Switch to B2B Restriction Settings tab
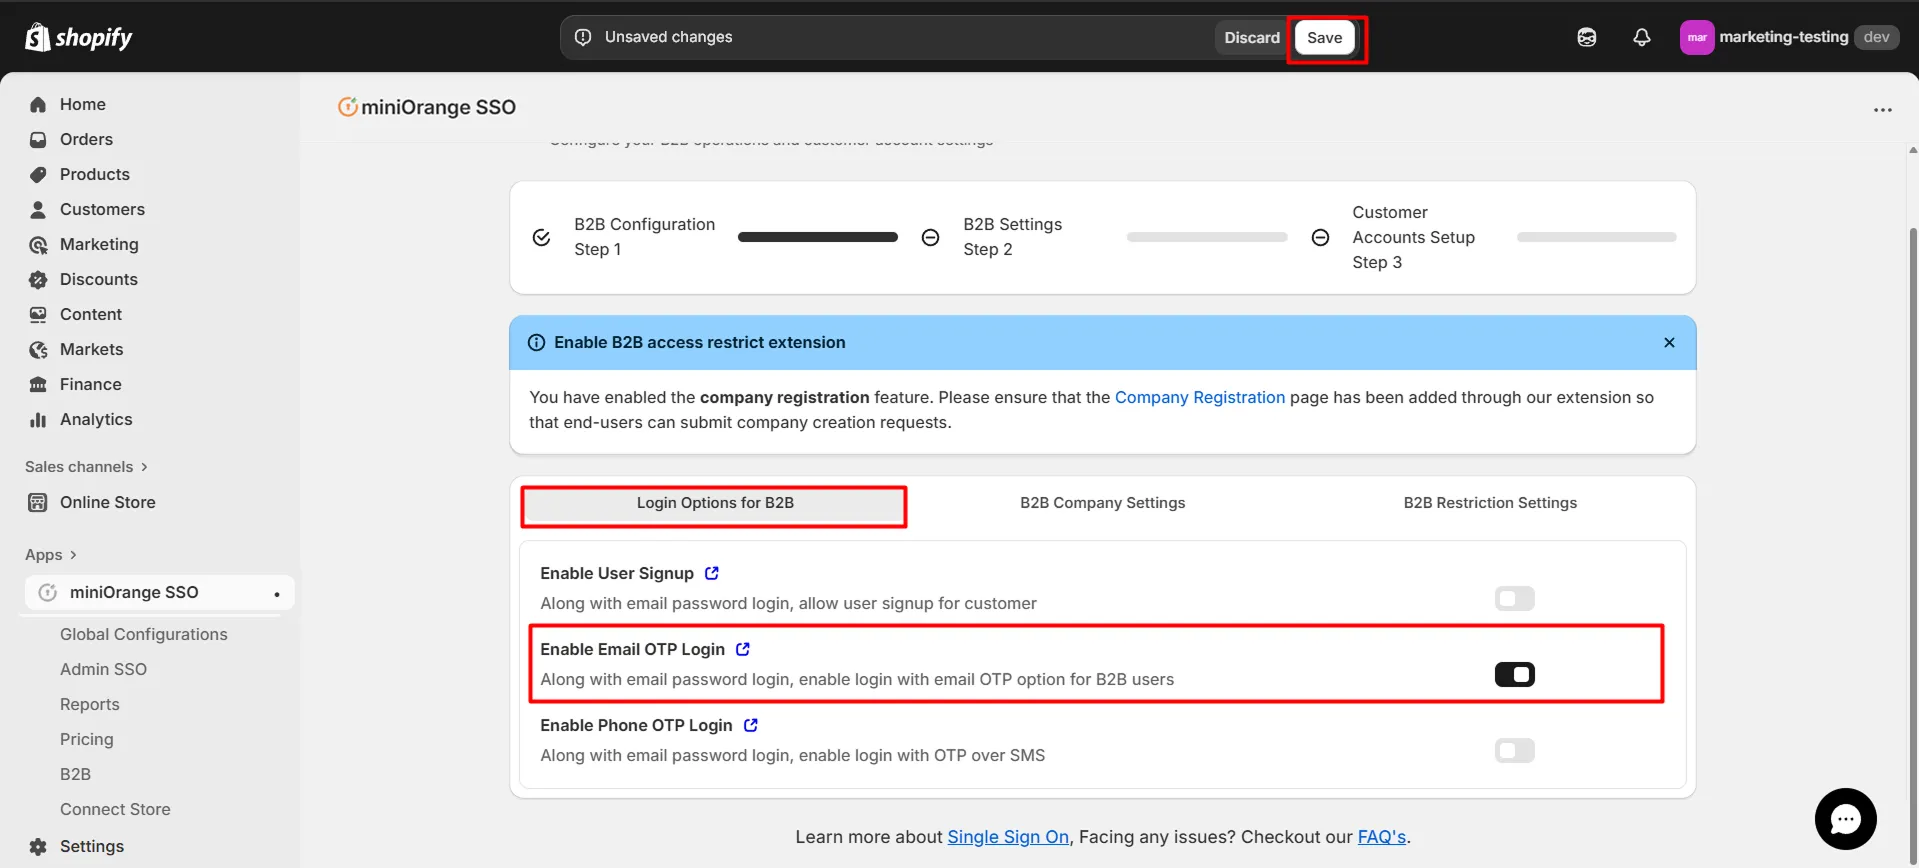This screenshot has height=868, width=1919. pyautogui.click(x=1490, y=503)
